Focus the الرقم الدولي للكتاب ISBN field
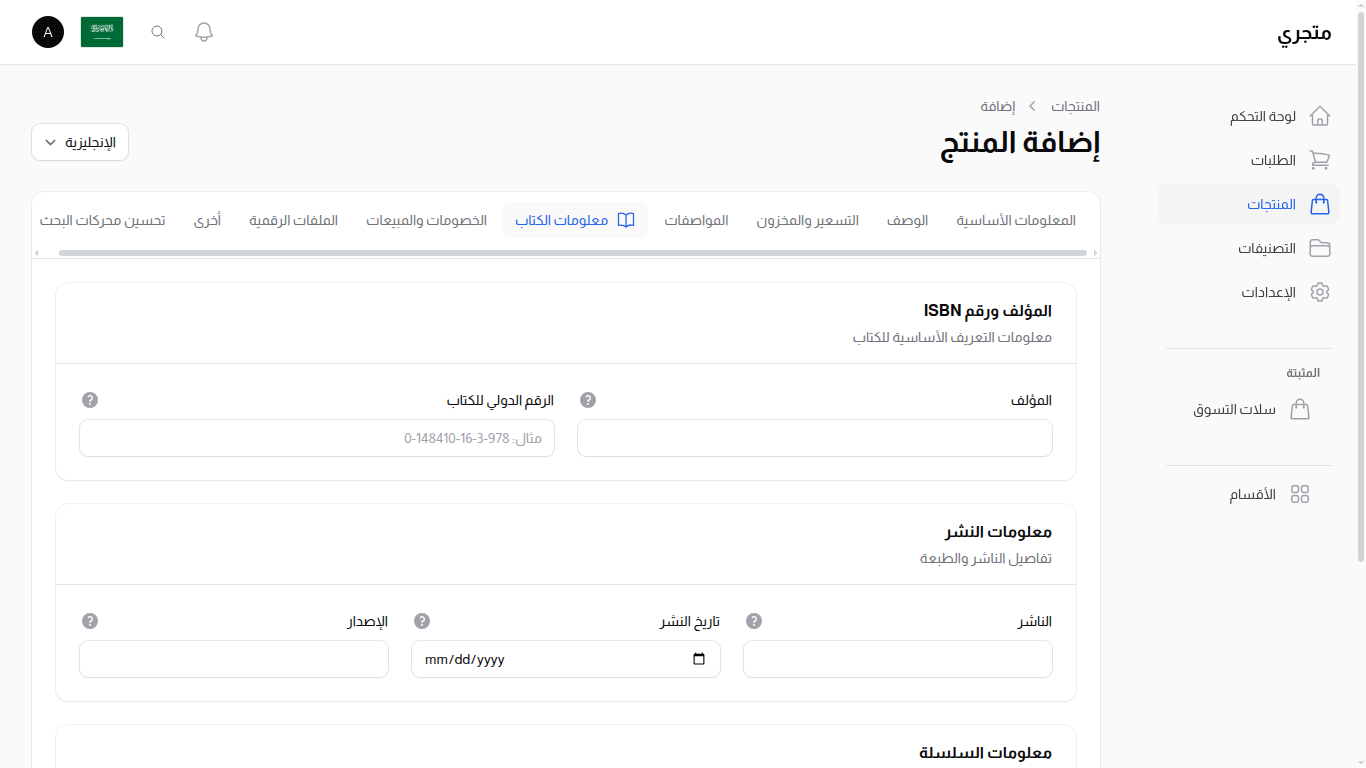This screenshot has width=1366, height=768. [x=316, y=438]
